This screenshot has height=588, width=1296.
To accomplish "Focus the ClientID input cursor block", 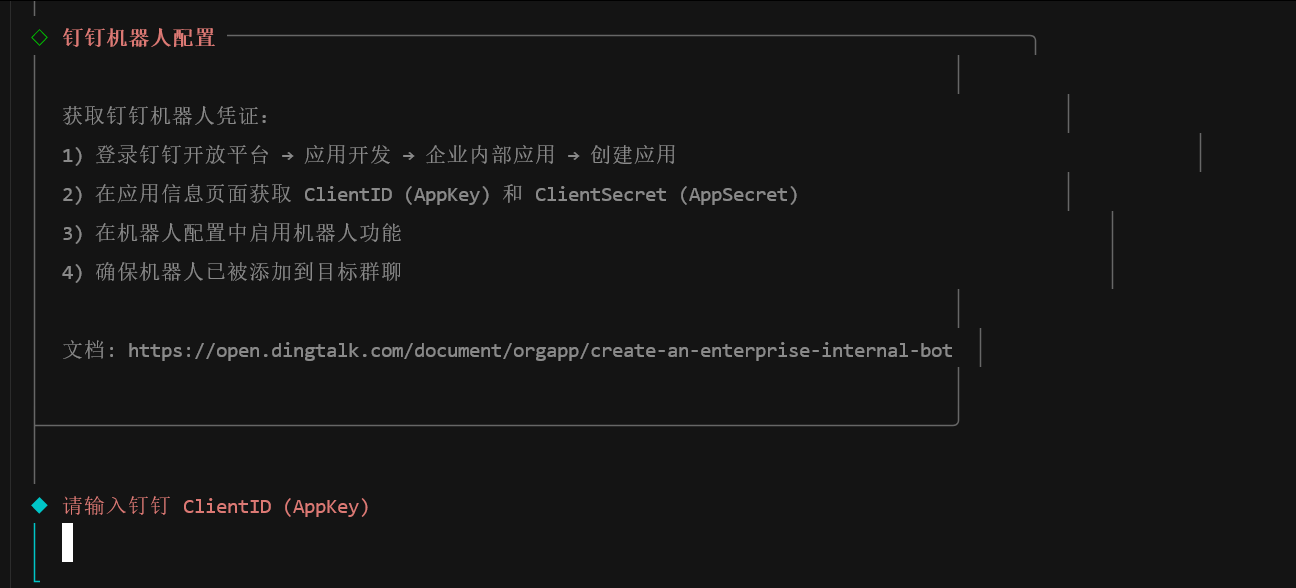I will (68, 542).
